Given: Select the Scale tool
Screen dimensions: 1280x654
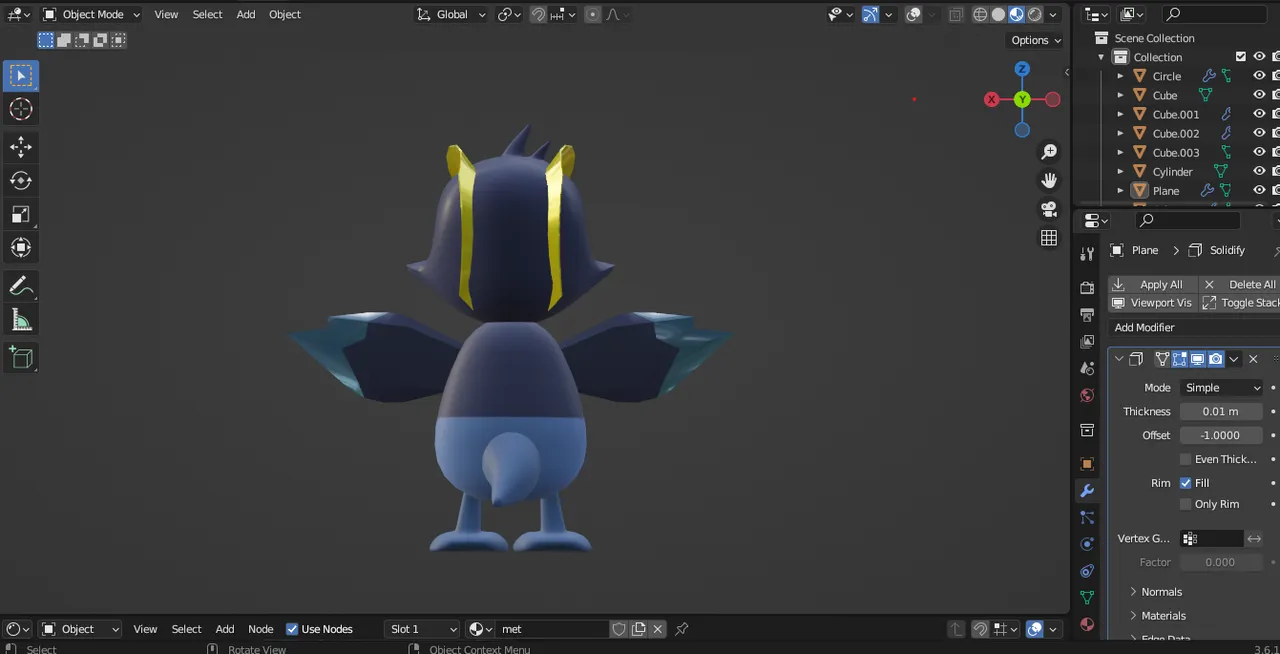Looking at the screenshot, I should pos(21,215).
